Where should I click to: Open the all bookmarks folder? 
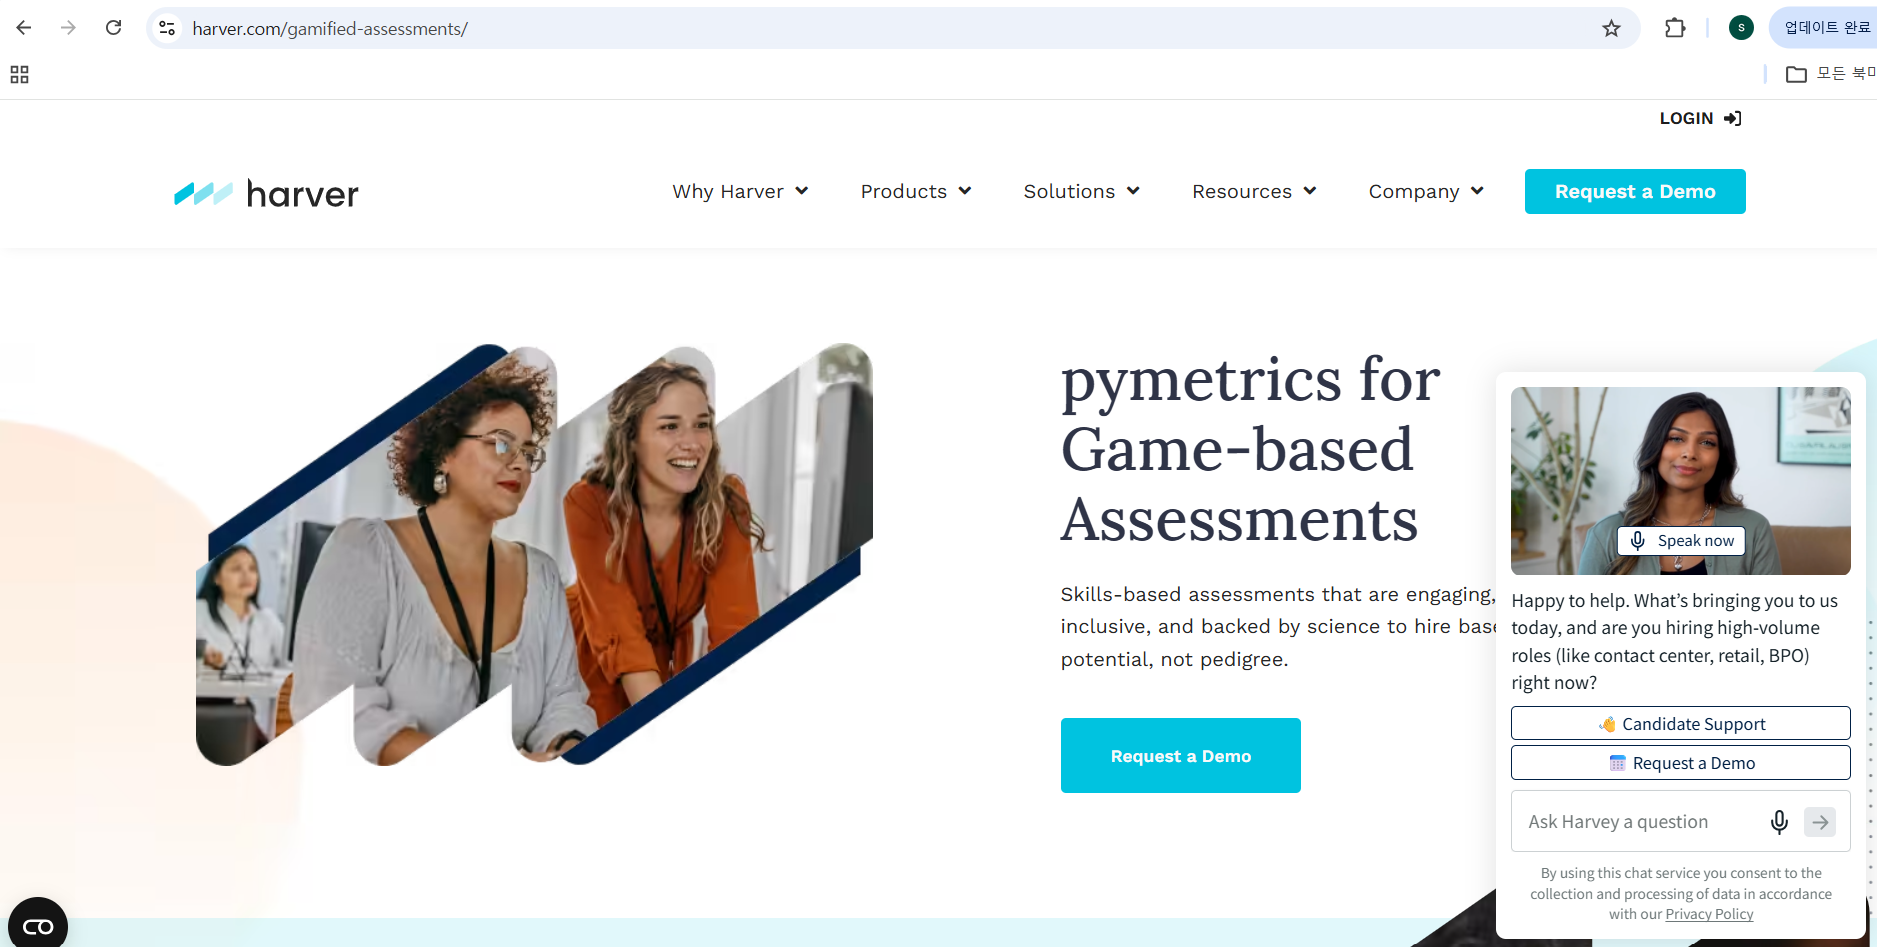(x=1829, y=74)
